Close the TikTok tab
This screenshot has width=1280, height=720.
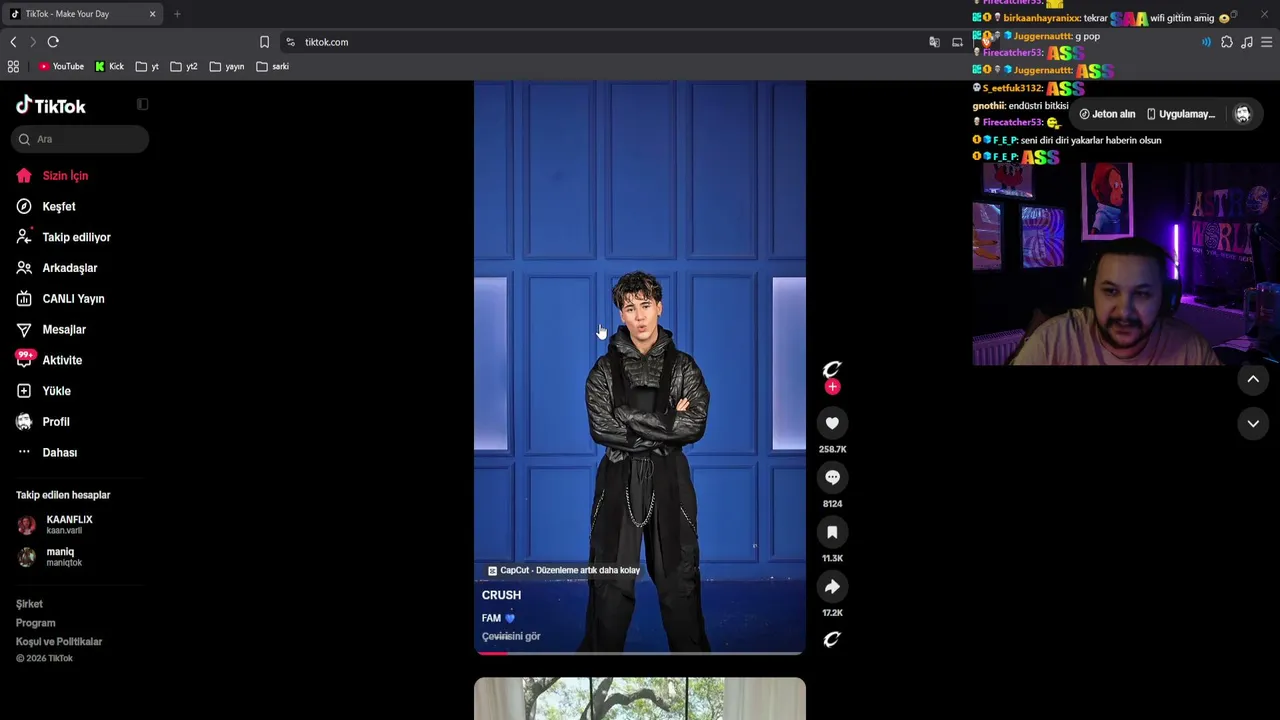pos(152,14)
